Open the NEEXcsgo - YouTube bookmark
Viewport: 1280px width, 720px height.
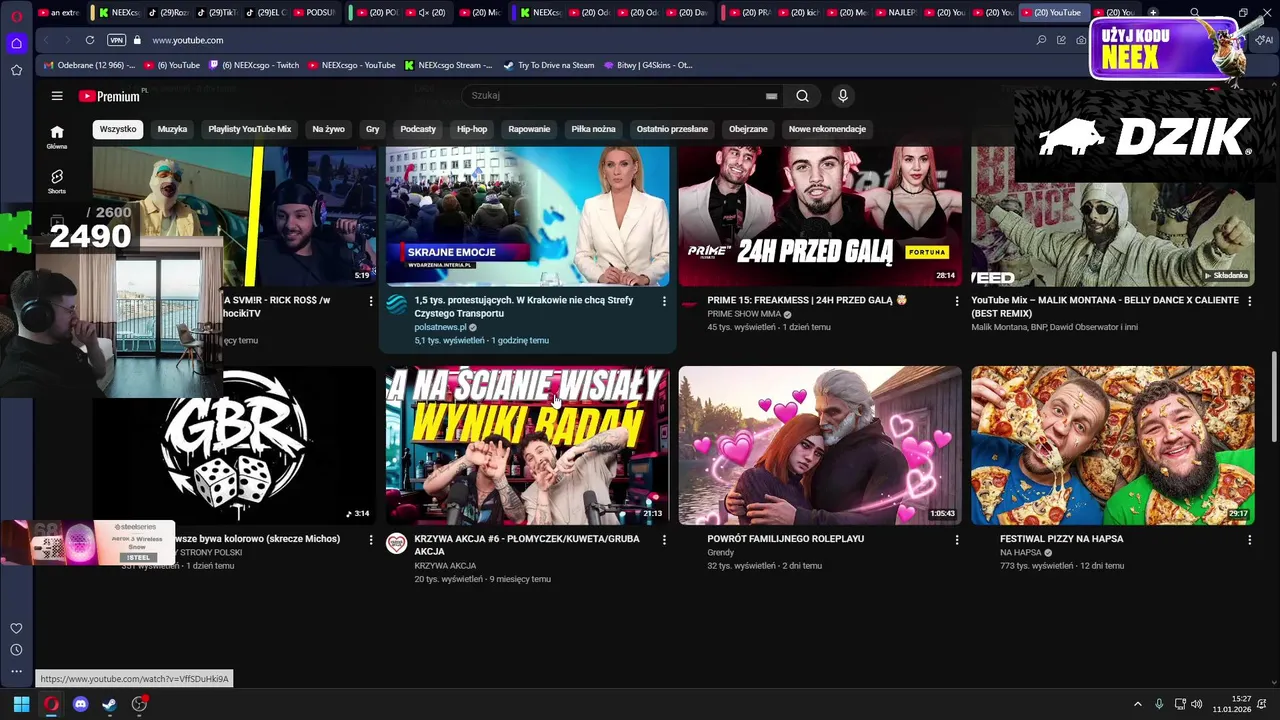point(351,65)
